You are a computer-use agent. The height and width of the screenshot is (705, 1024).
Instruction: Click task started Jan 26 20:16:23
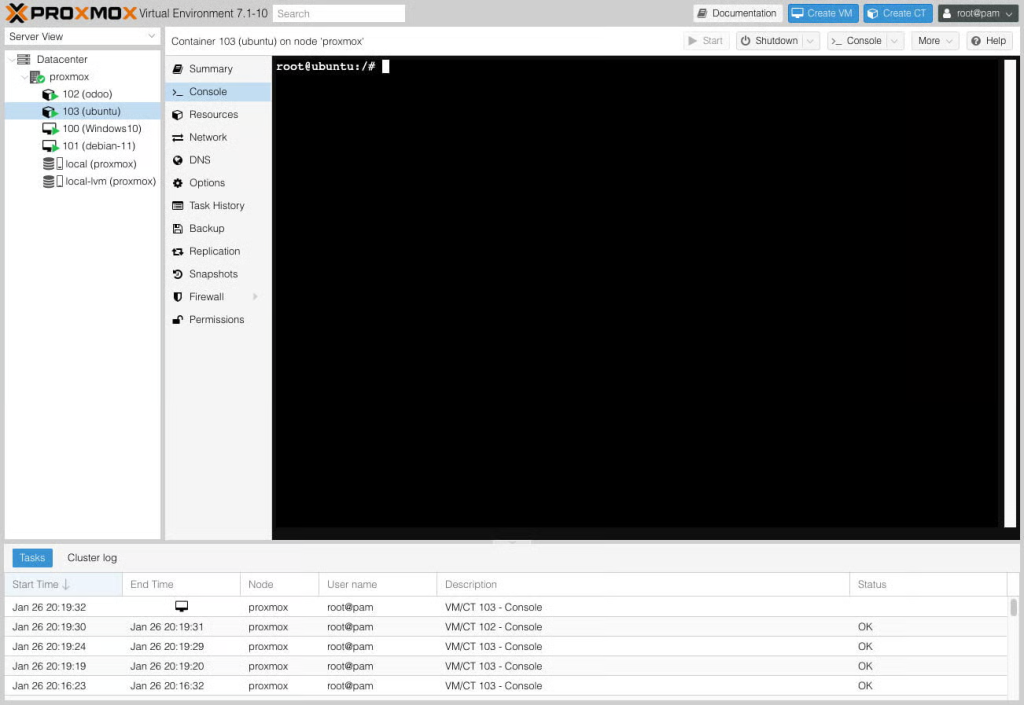point(507,685)
